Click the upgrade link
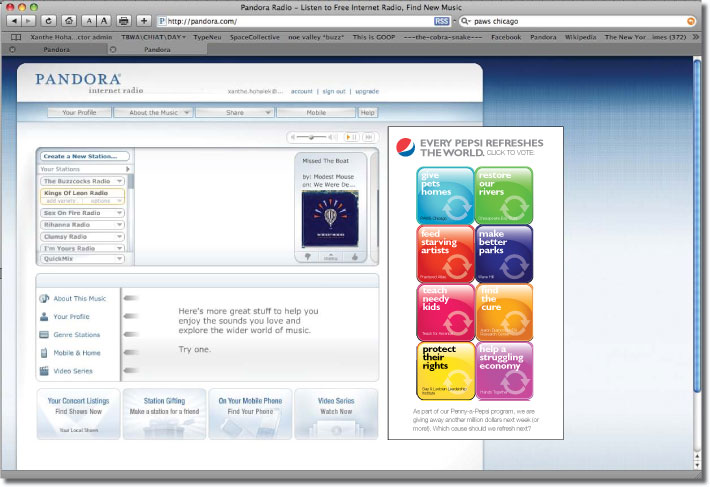 coord(367,91)
